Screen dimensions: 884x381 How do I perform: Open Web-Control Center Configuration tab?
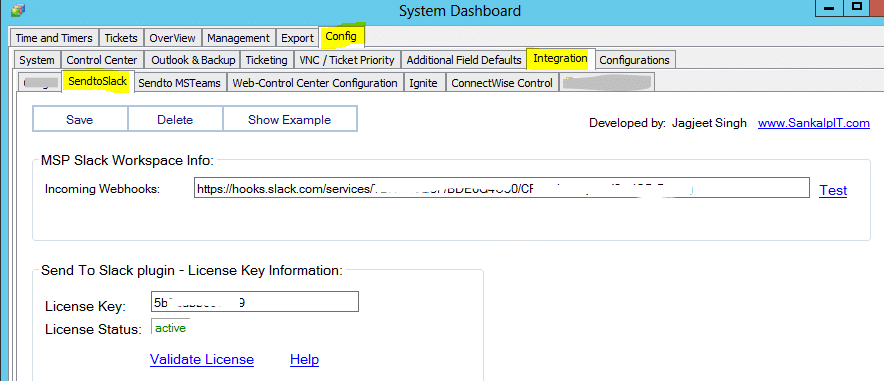tap(315, 83)
